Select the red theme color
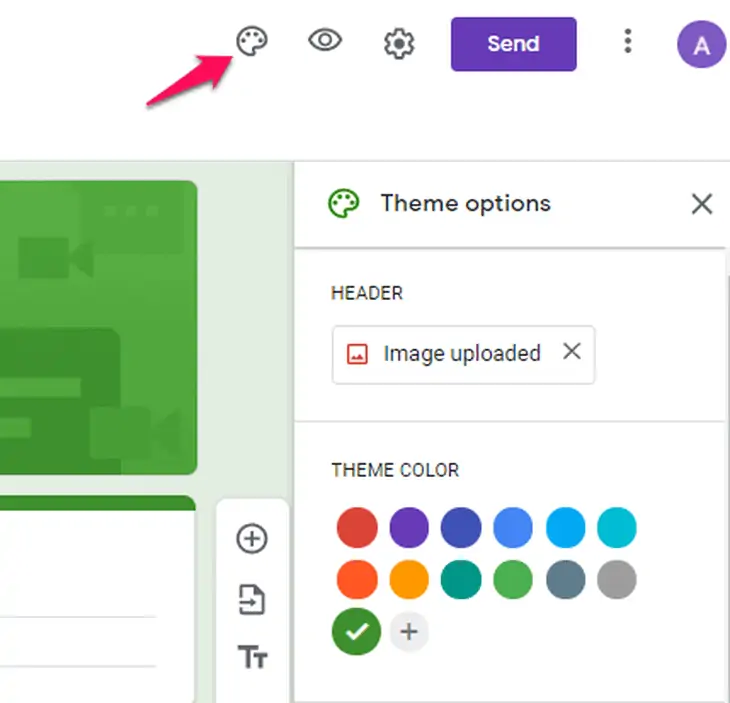The height and width of the screenshot is (703, 730). 357,527
